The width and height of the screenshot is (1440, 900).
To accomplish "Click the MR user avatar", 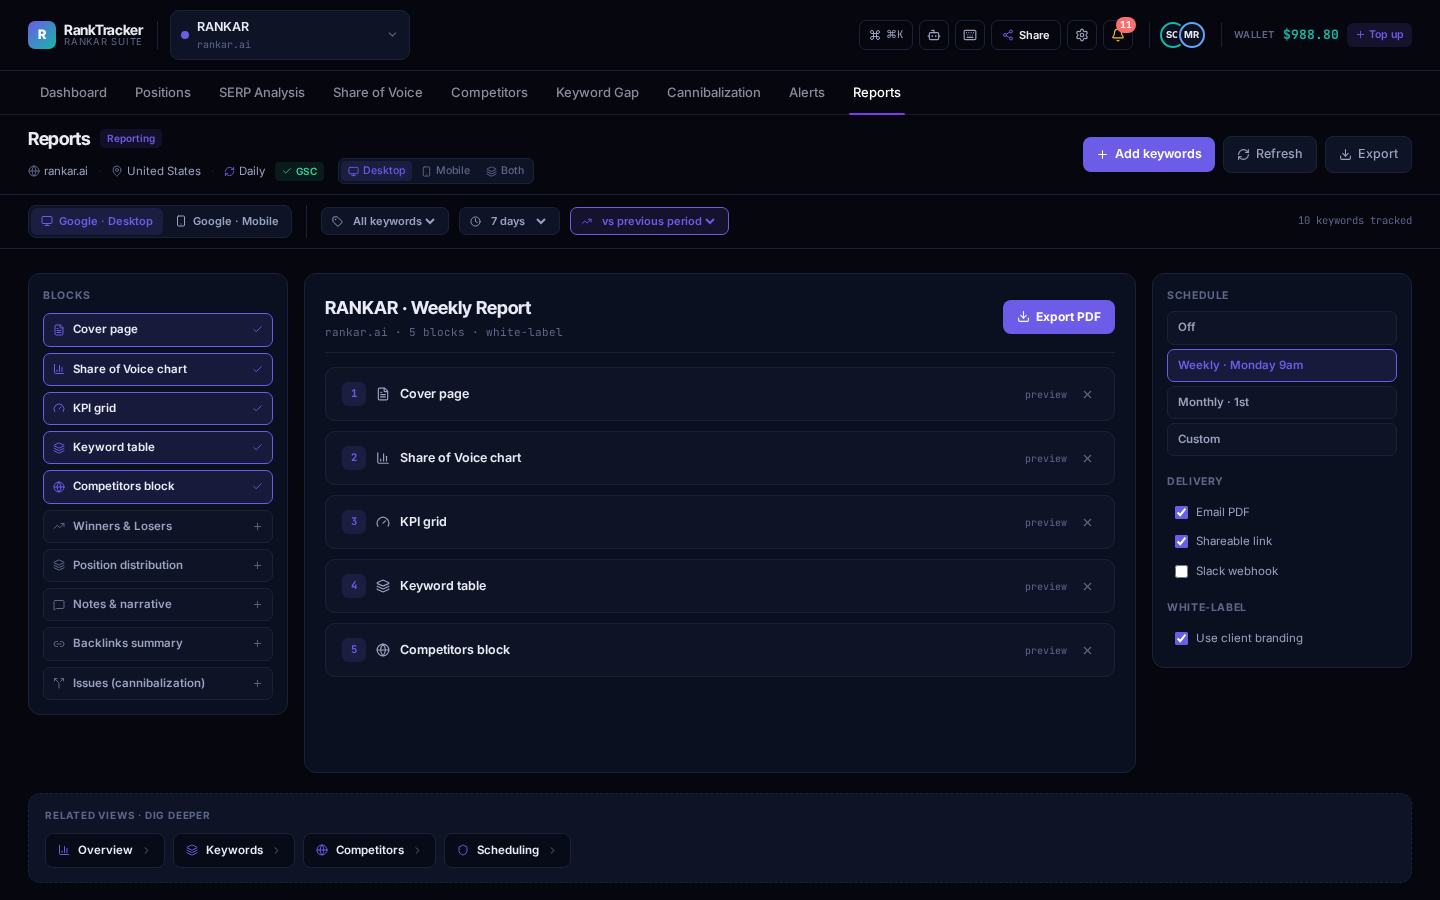I will tap(1192, 35).
